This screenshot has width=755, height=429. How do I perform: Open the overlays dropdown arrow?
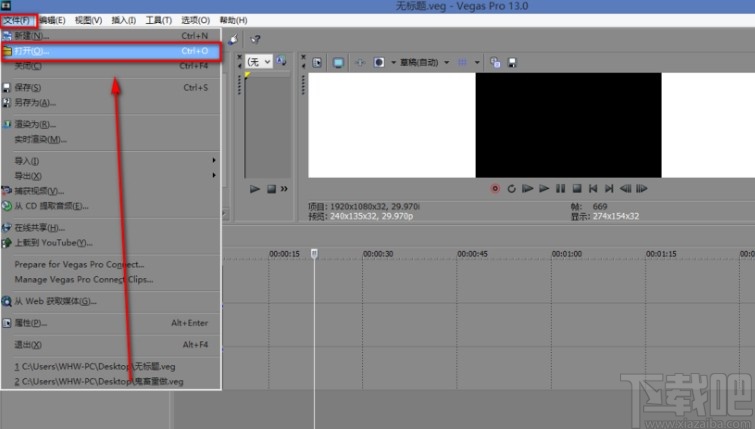pyautogui.click(x=477, y=63)
